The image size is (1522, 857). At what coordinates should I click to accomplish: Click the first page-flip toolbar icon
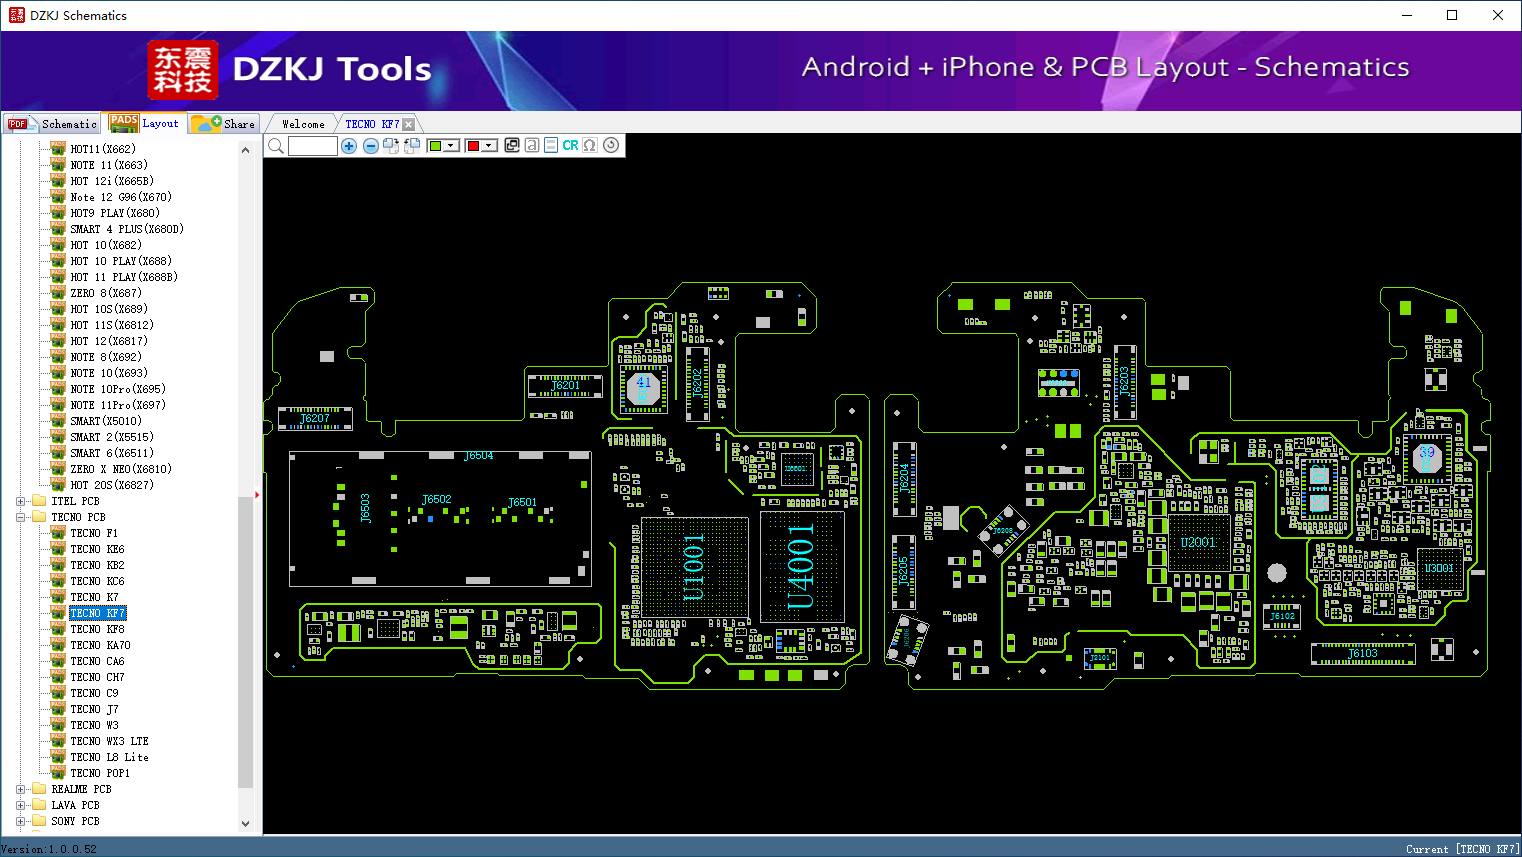tap(391, 146)
